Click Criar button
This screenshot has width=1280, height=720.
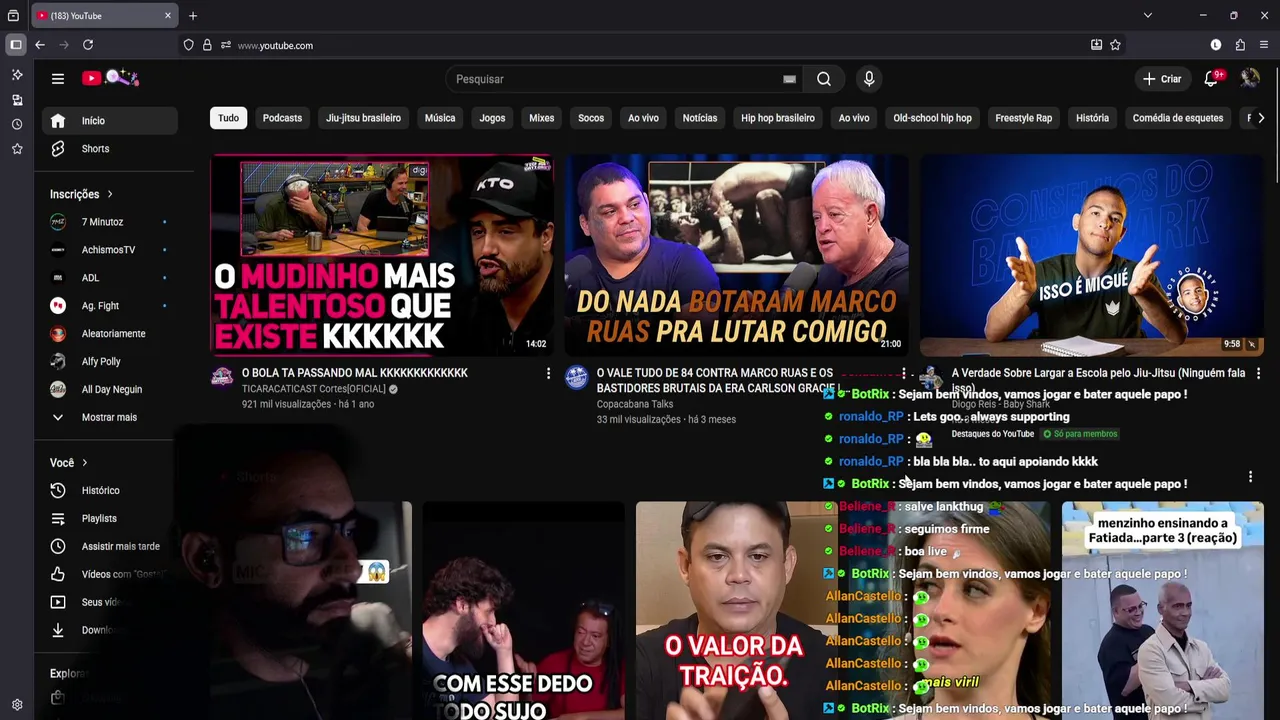(x=1162, y=79)
